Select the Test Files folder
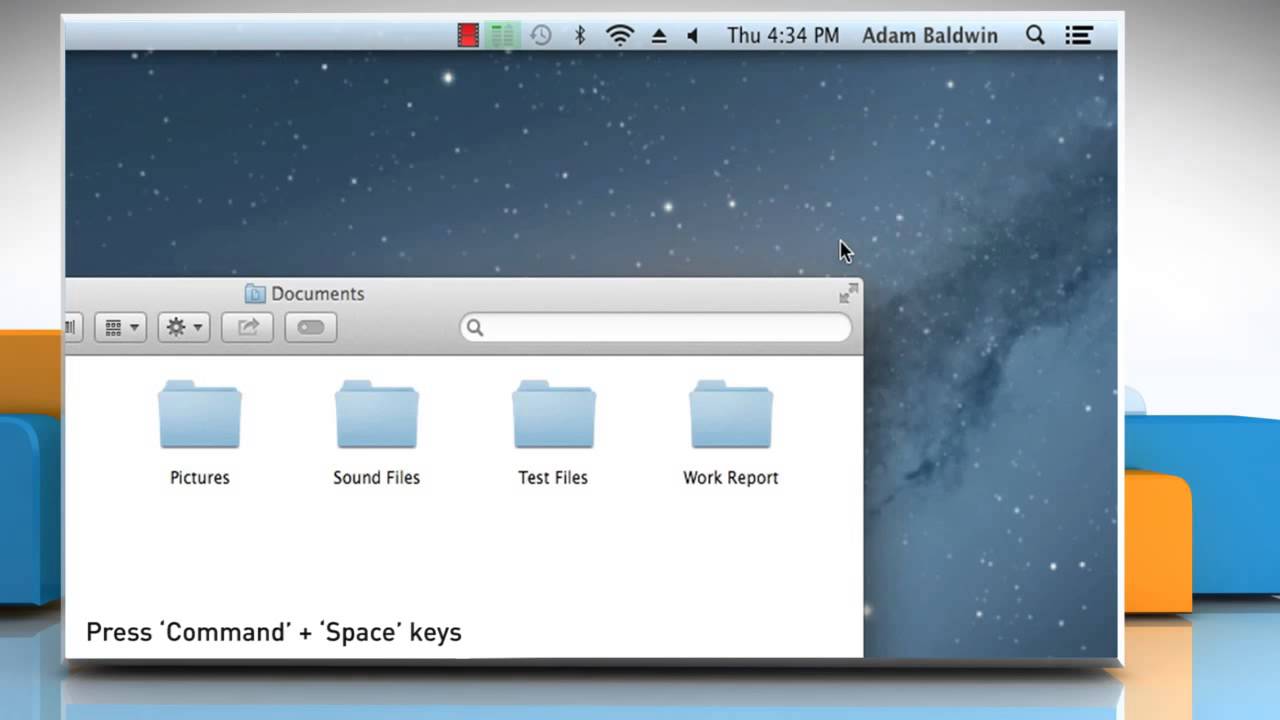The image size is (1280, 720). (554, 414)
